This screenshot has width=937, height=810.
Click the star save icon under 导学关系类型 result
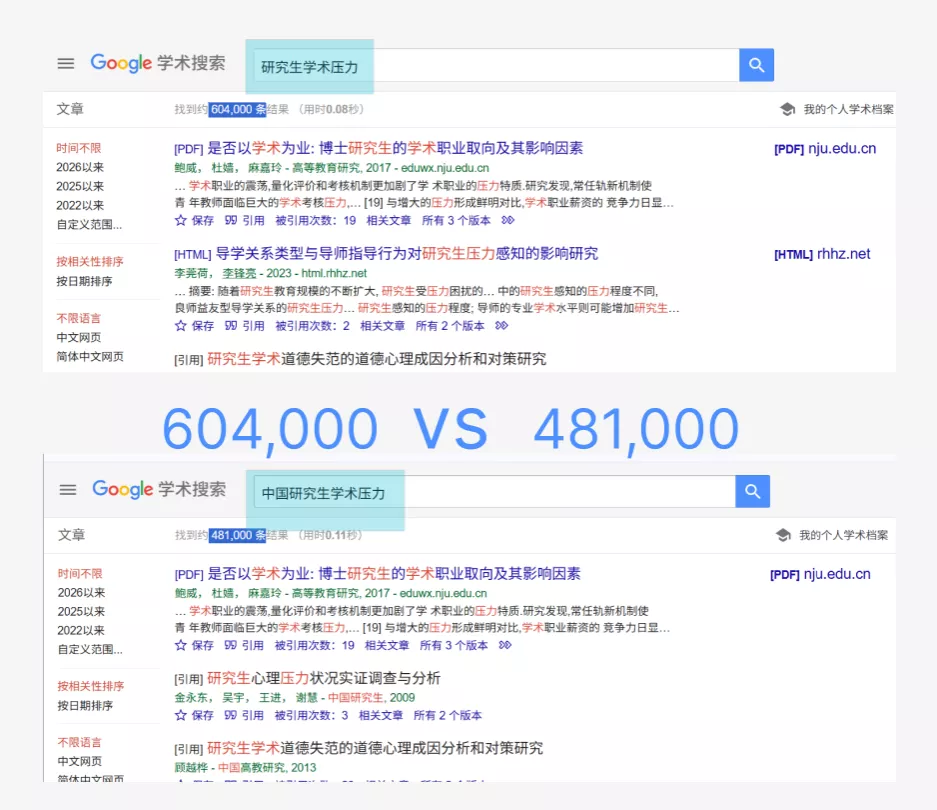181,326
